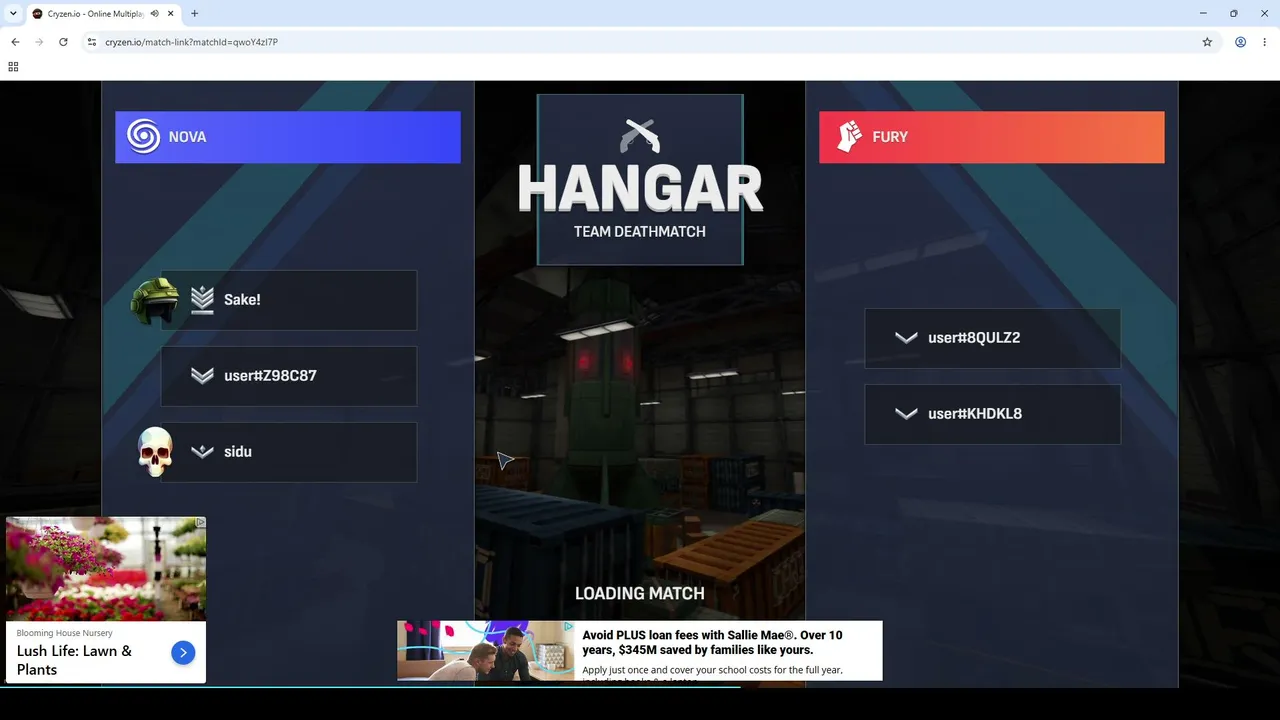This screenshot has height=720, width=1280.
Task: Click the Sallie Mae ad photo
Action: click(x=486, y=651)
